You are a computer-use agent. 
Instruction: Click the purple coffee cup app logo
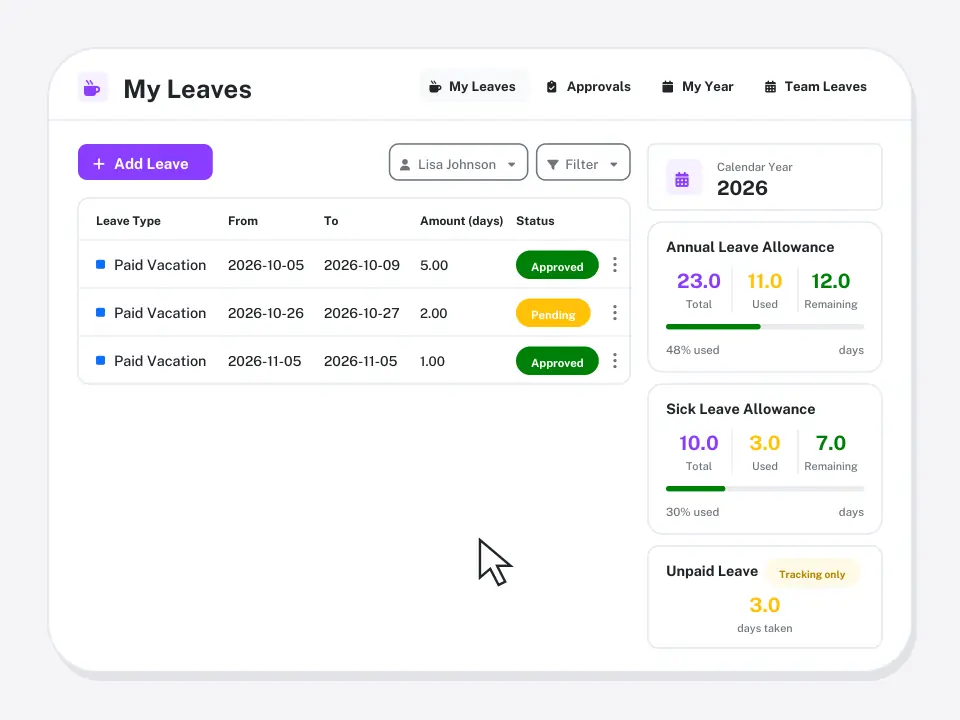(92, 88)
